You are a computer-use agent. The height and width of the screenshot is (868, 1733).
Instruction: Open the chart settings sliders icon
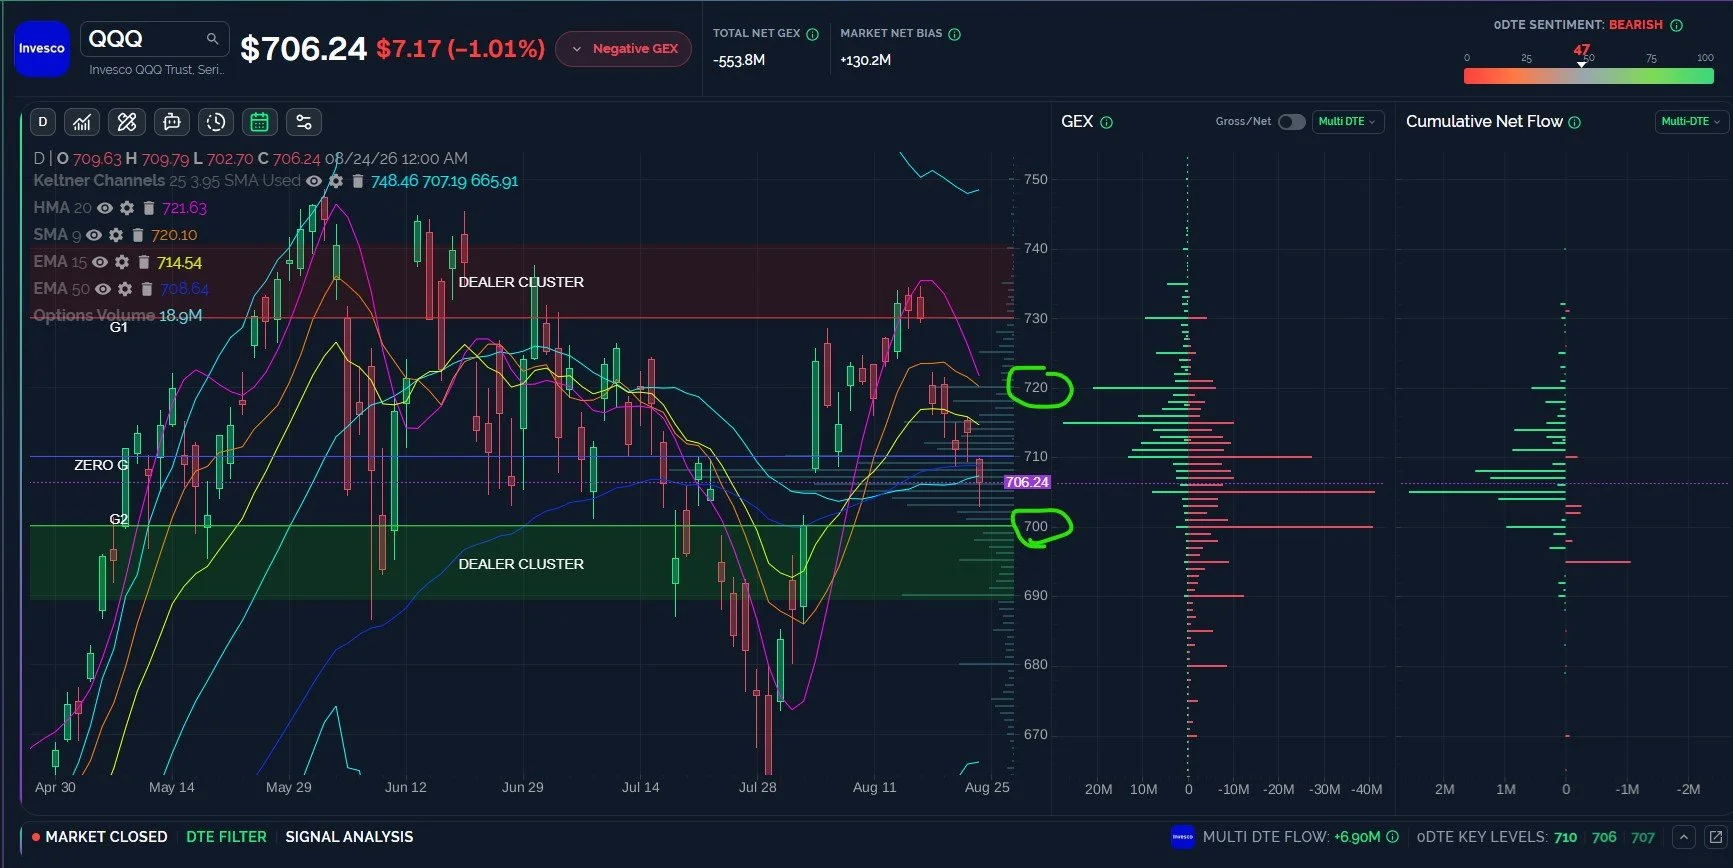pyautogui.click(x=304, y=122)
